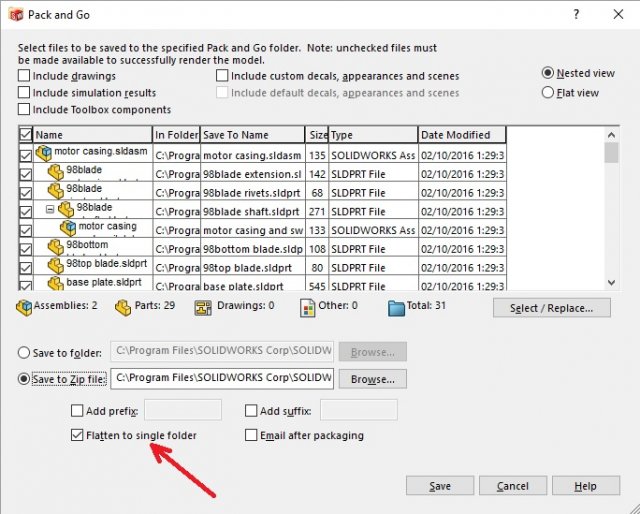Click Browse... next to Zip file path
Viewport: 640px width, 514px height.
(x=373, y=379)
